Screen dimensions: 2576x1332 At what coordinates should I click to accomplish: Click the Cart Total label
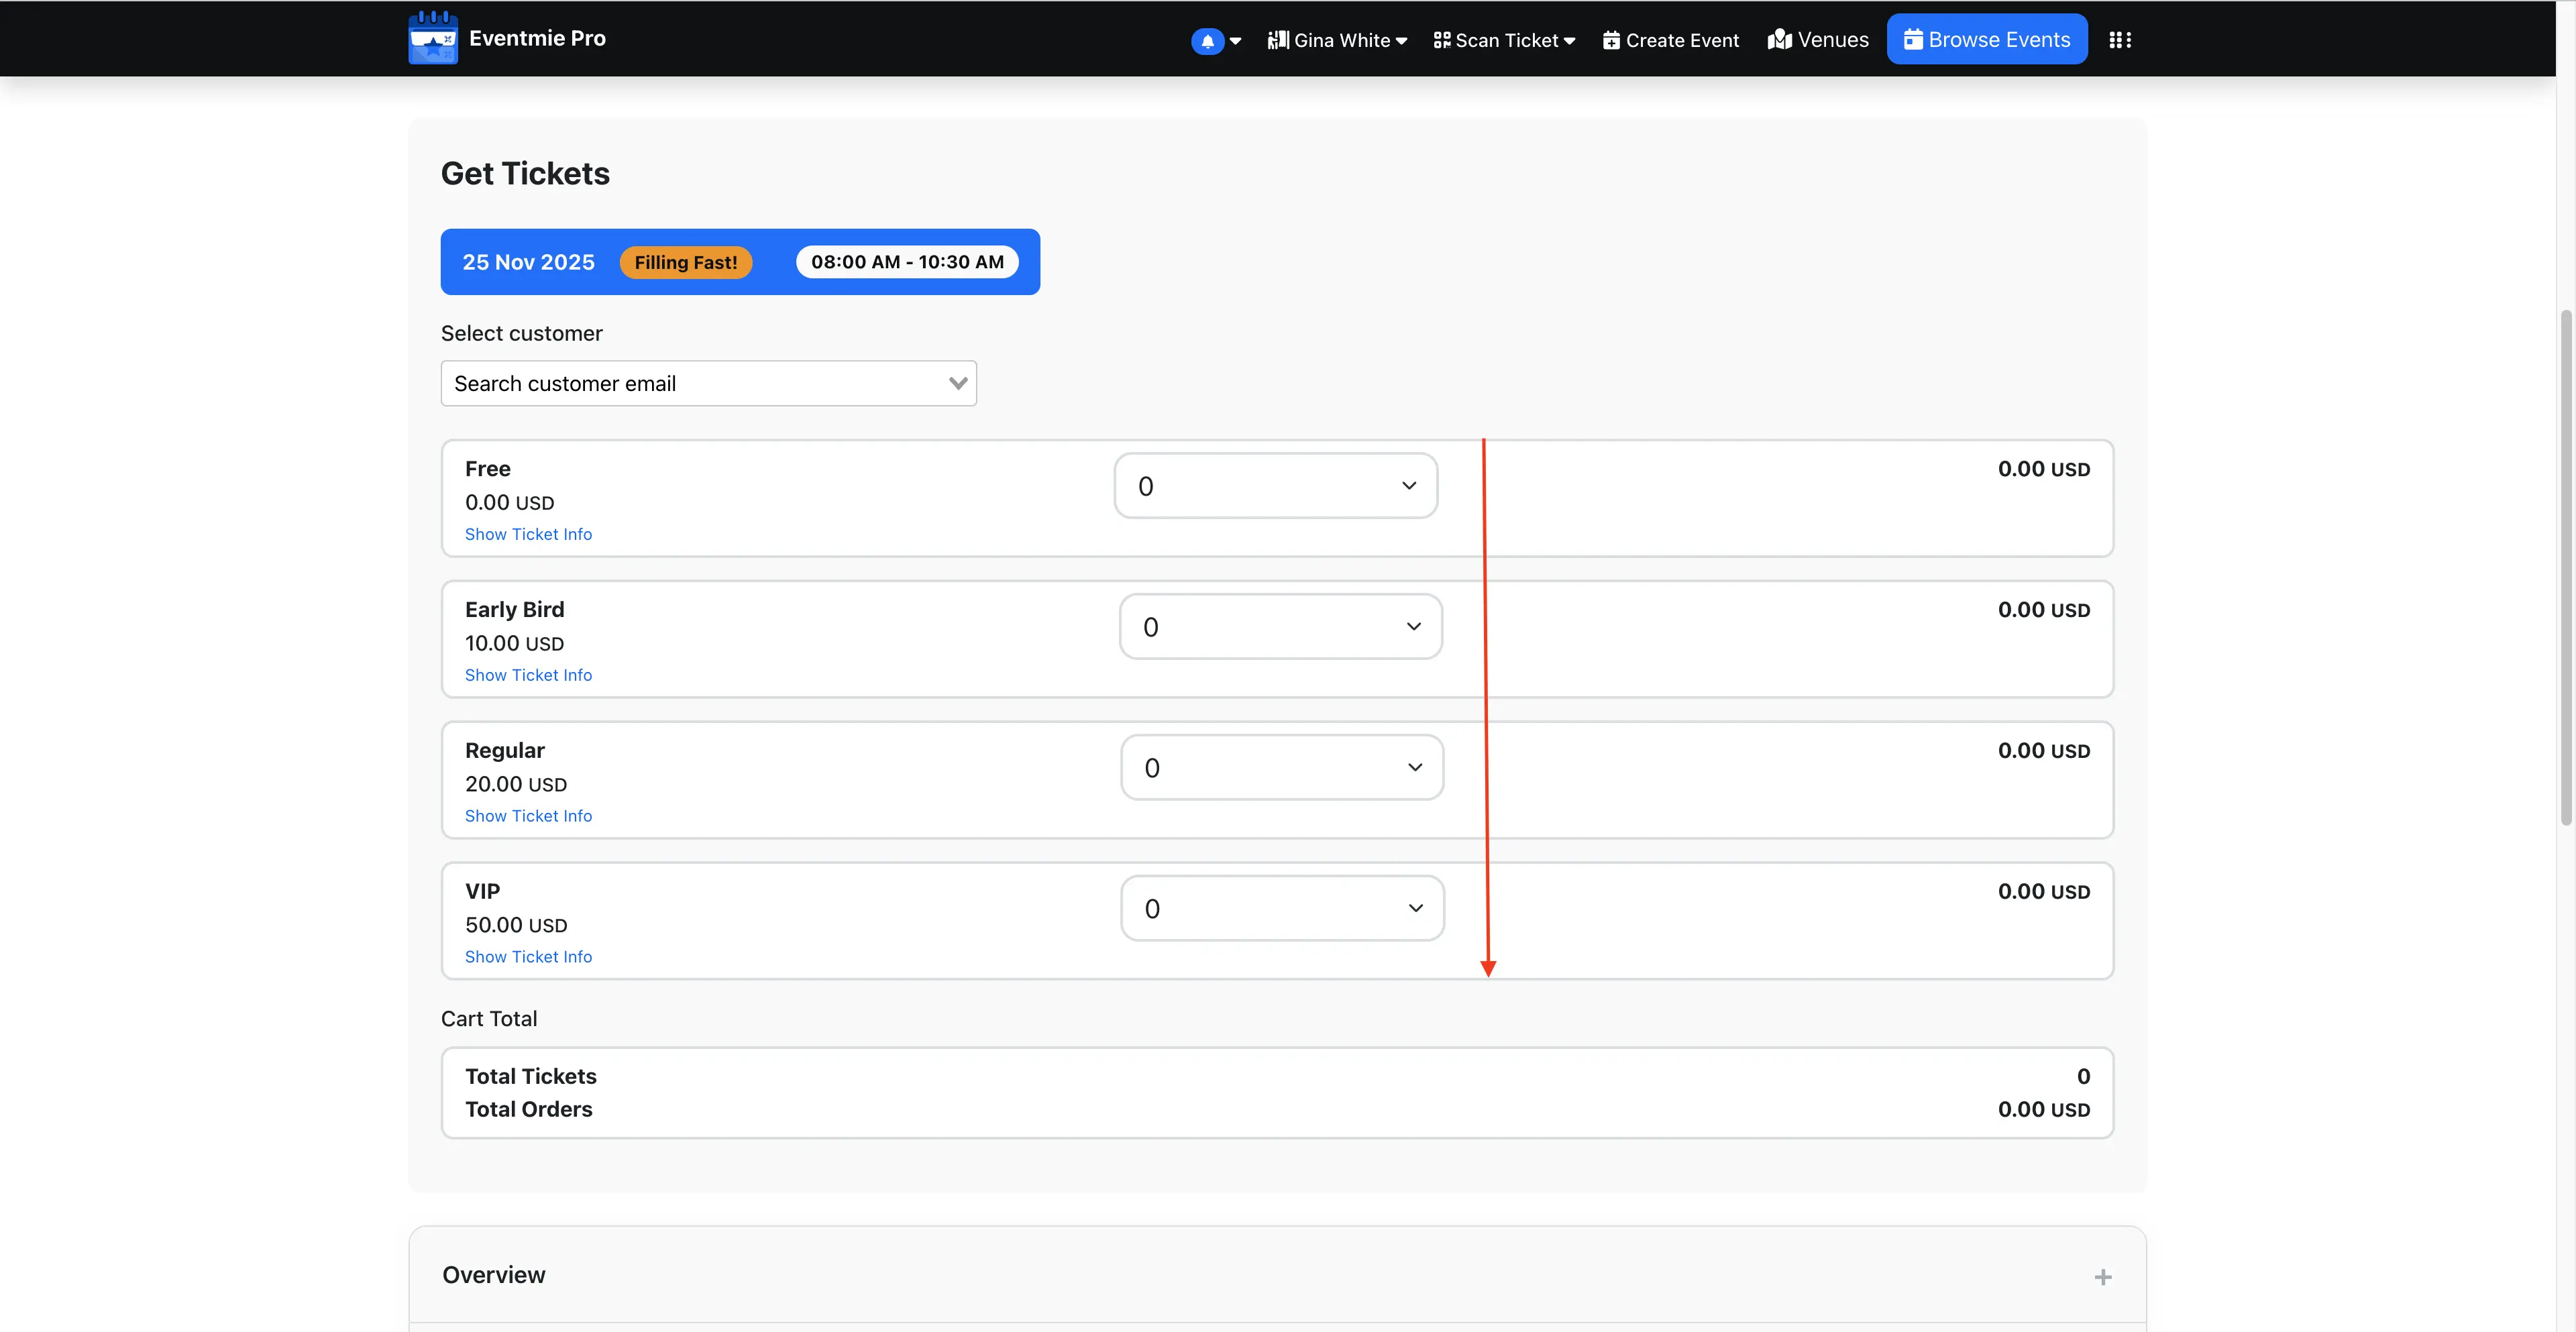point(489,1018)
